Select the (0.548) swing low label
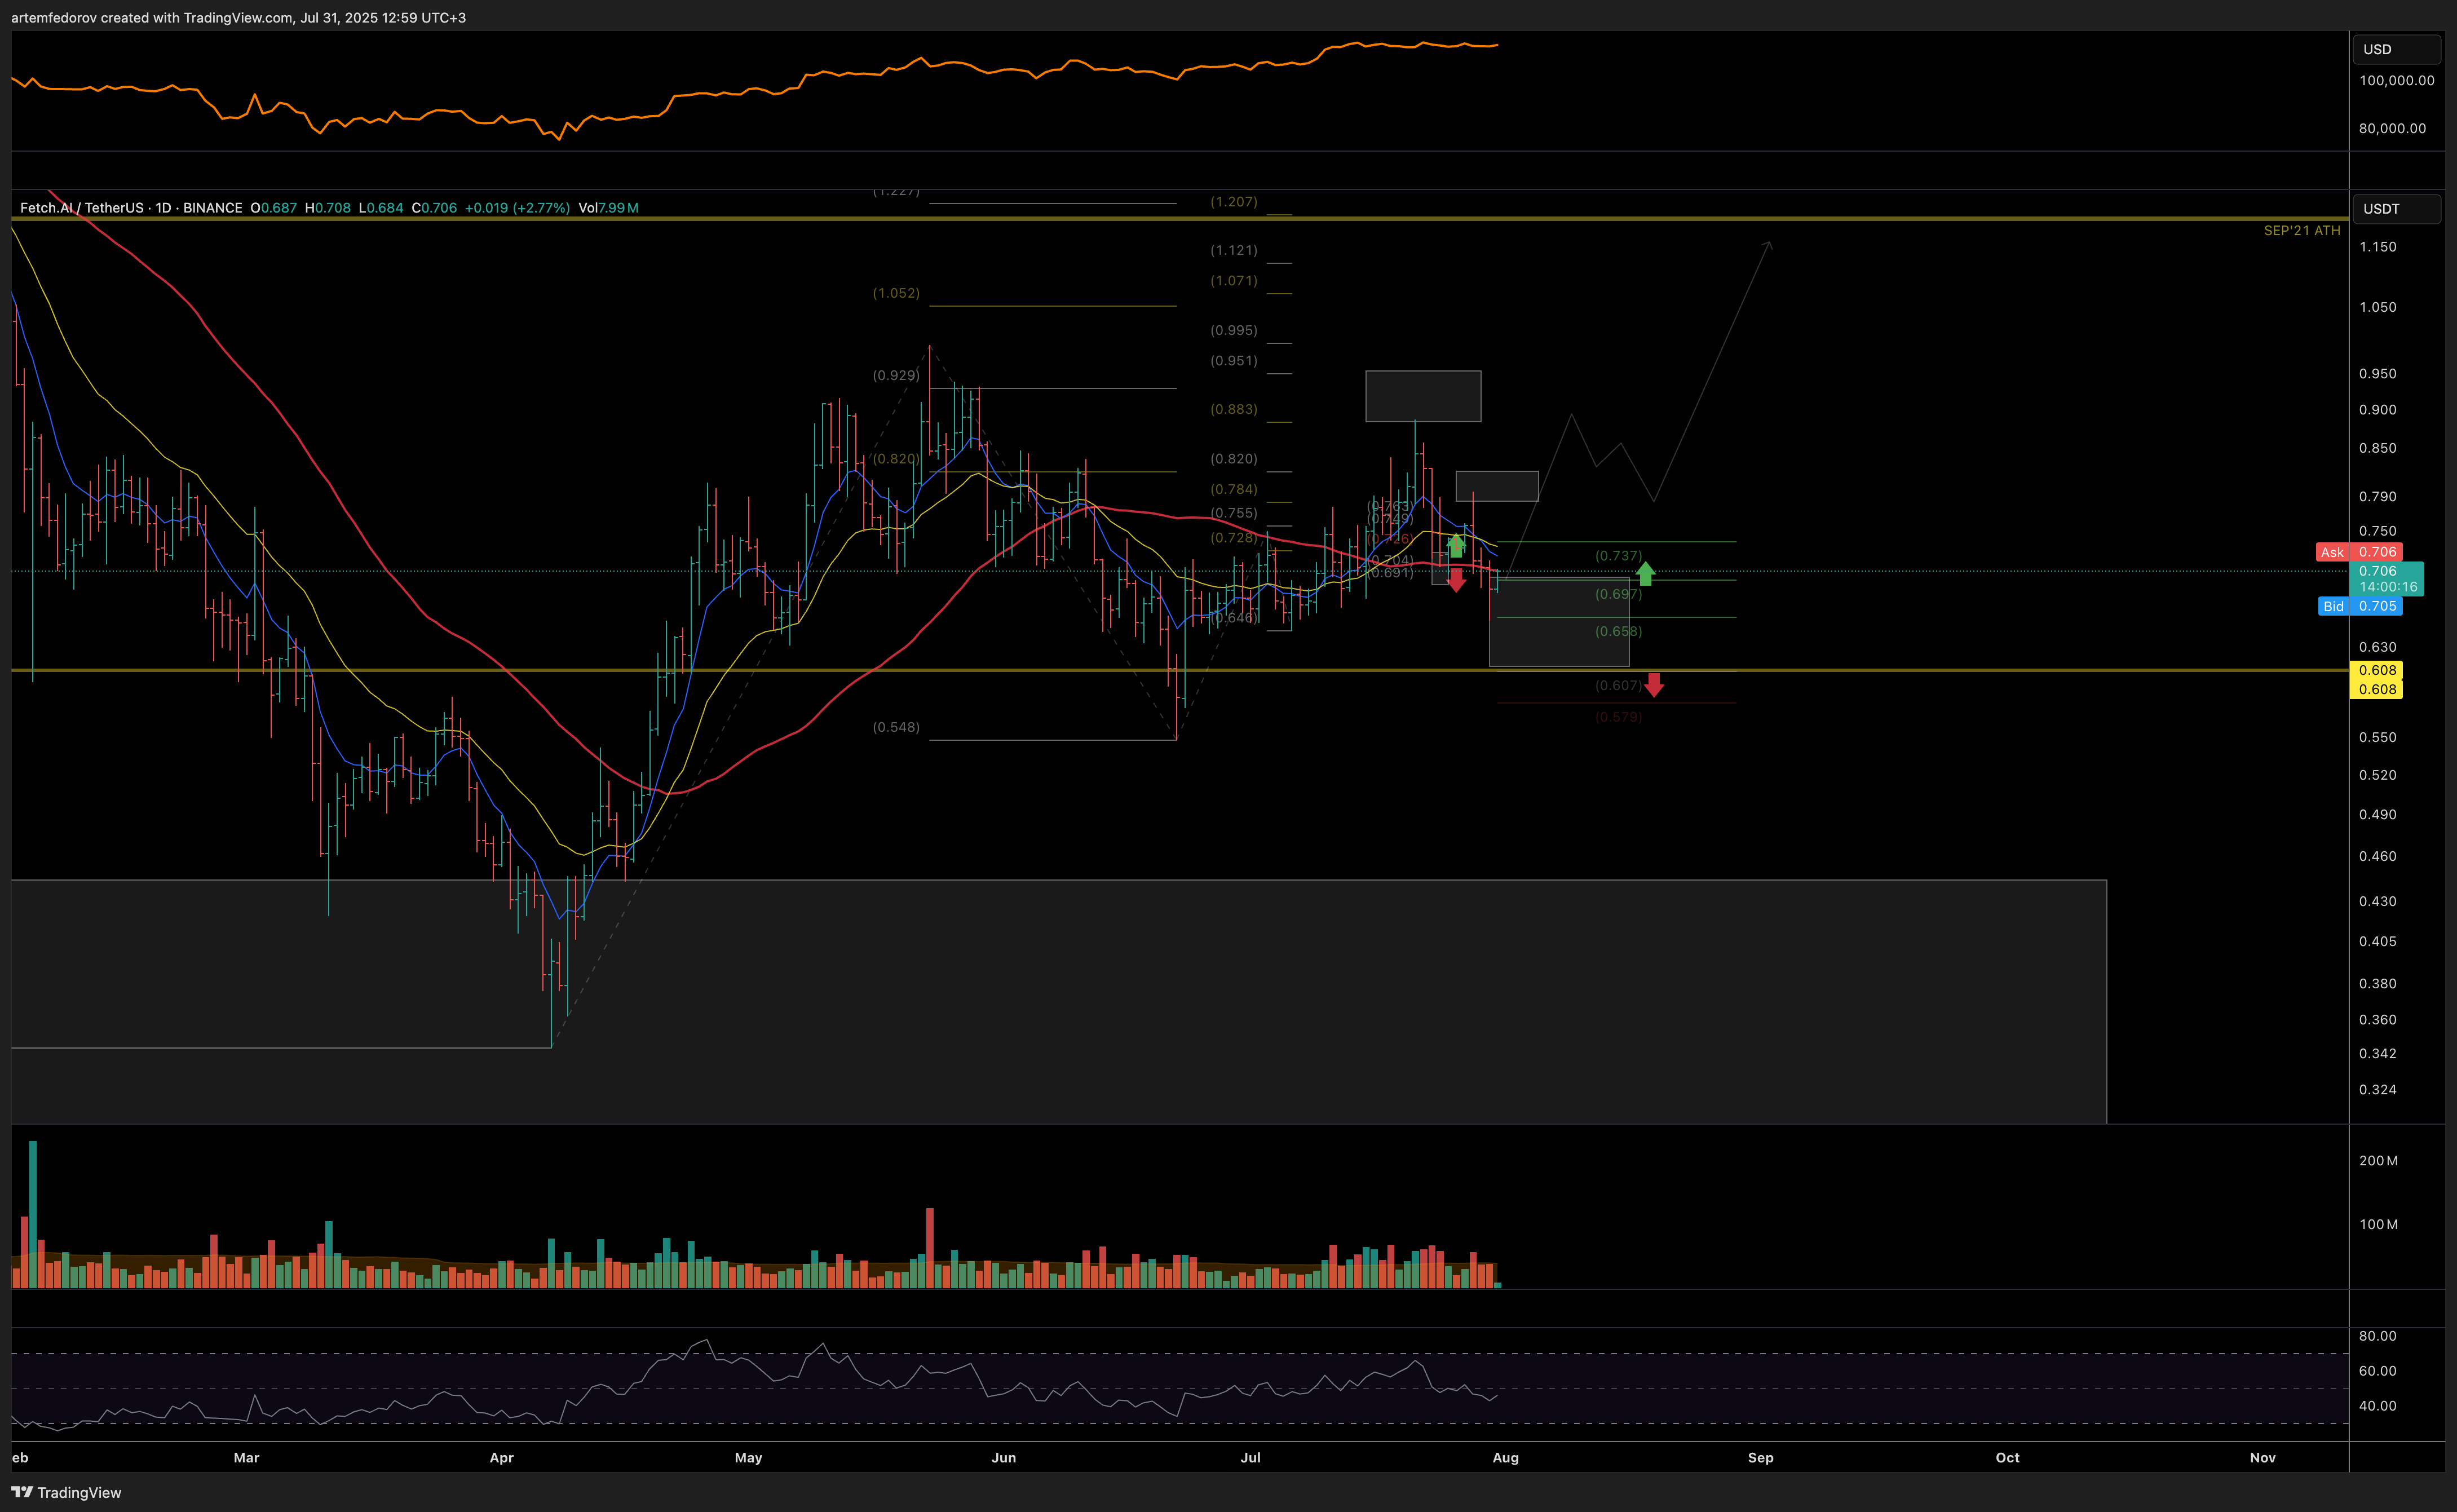2457x1512 pixels. click(895, 727)
